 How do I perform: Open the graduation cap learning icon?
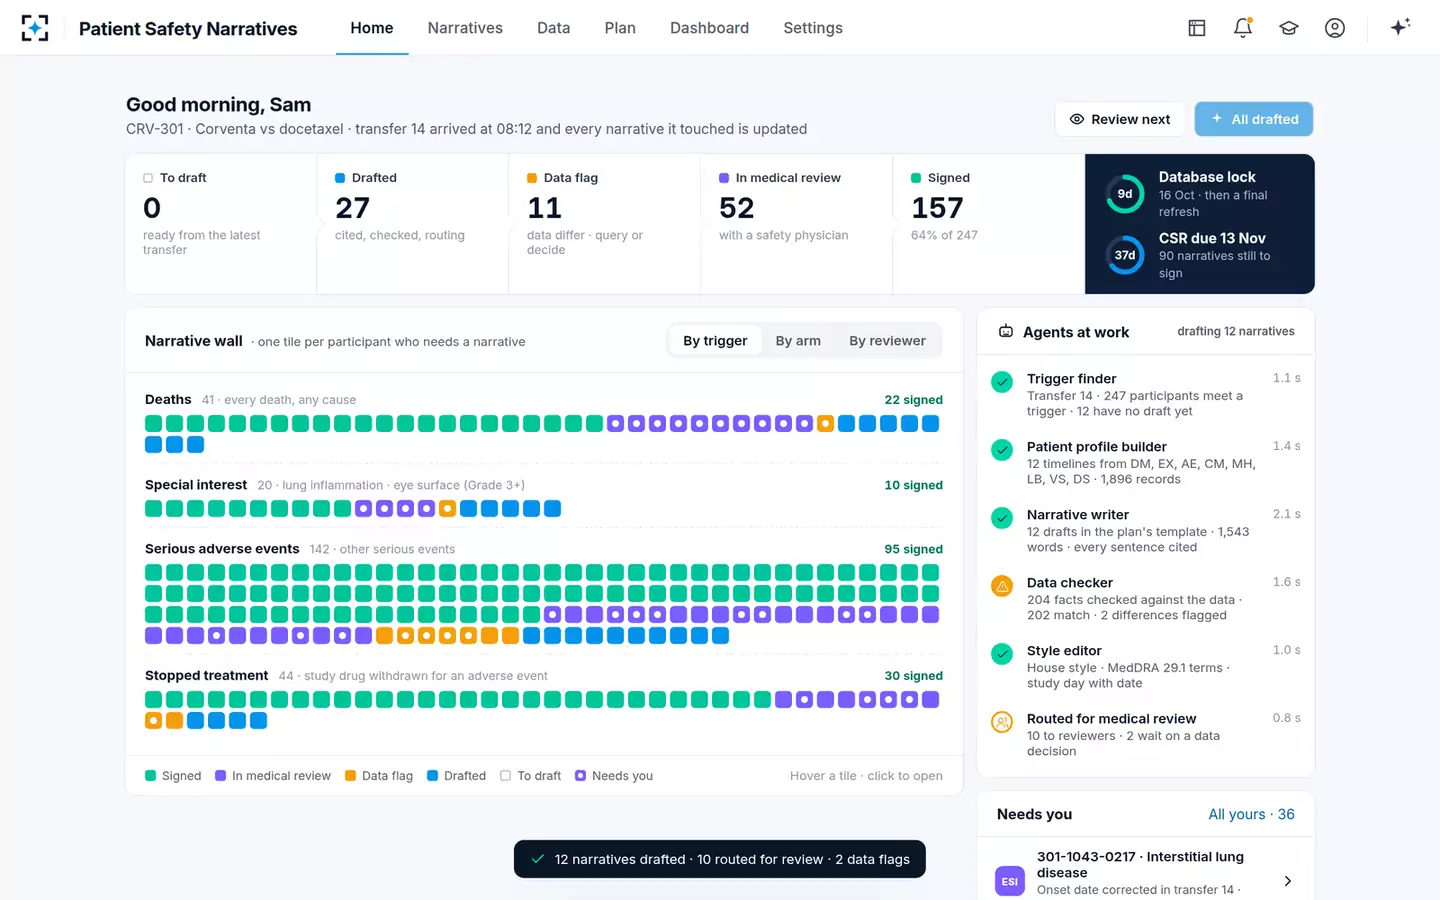pos(1289,28)
